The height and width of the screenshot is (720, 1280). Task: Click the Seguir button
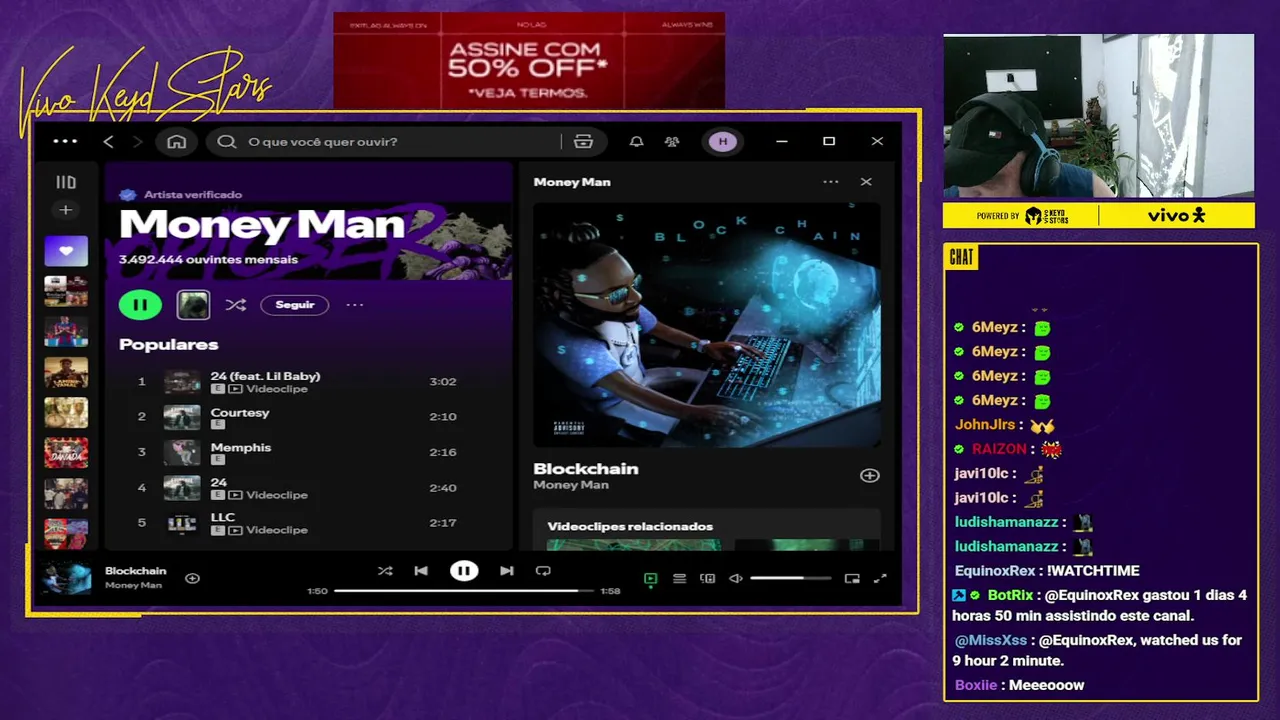pos(295,305)
